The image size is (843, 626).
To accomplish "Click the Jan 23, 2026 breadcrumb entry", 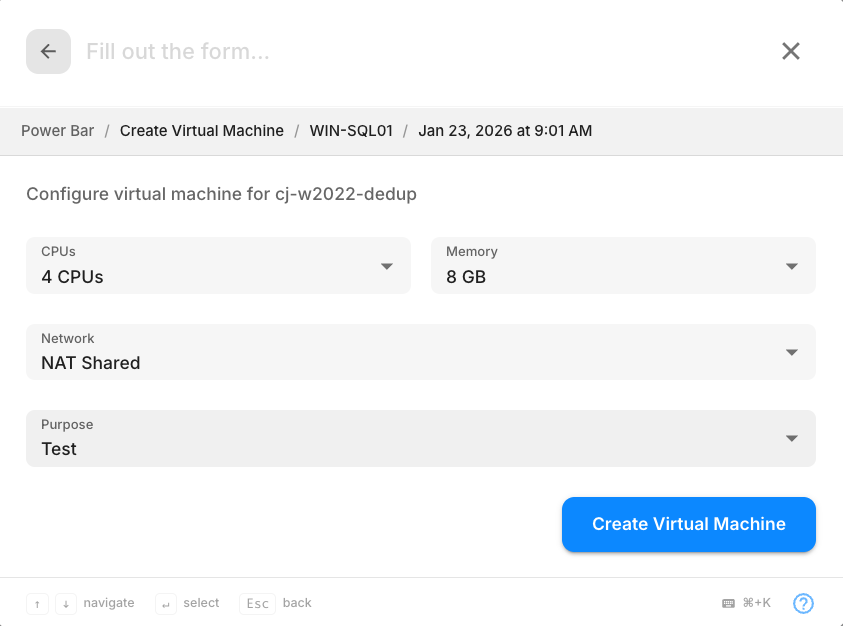I will [505, 131].
